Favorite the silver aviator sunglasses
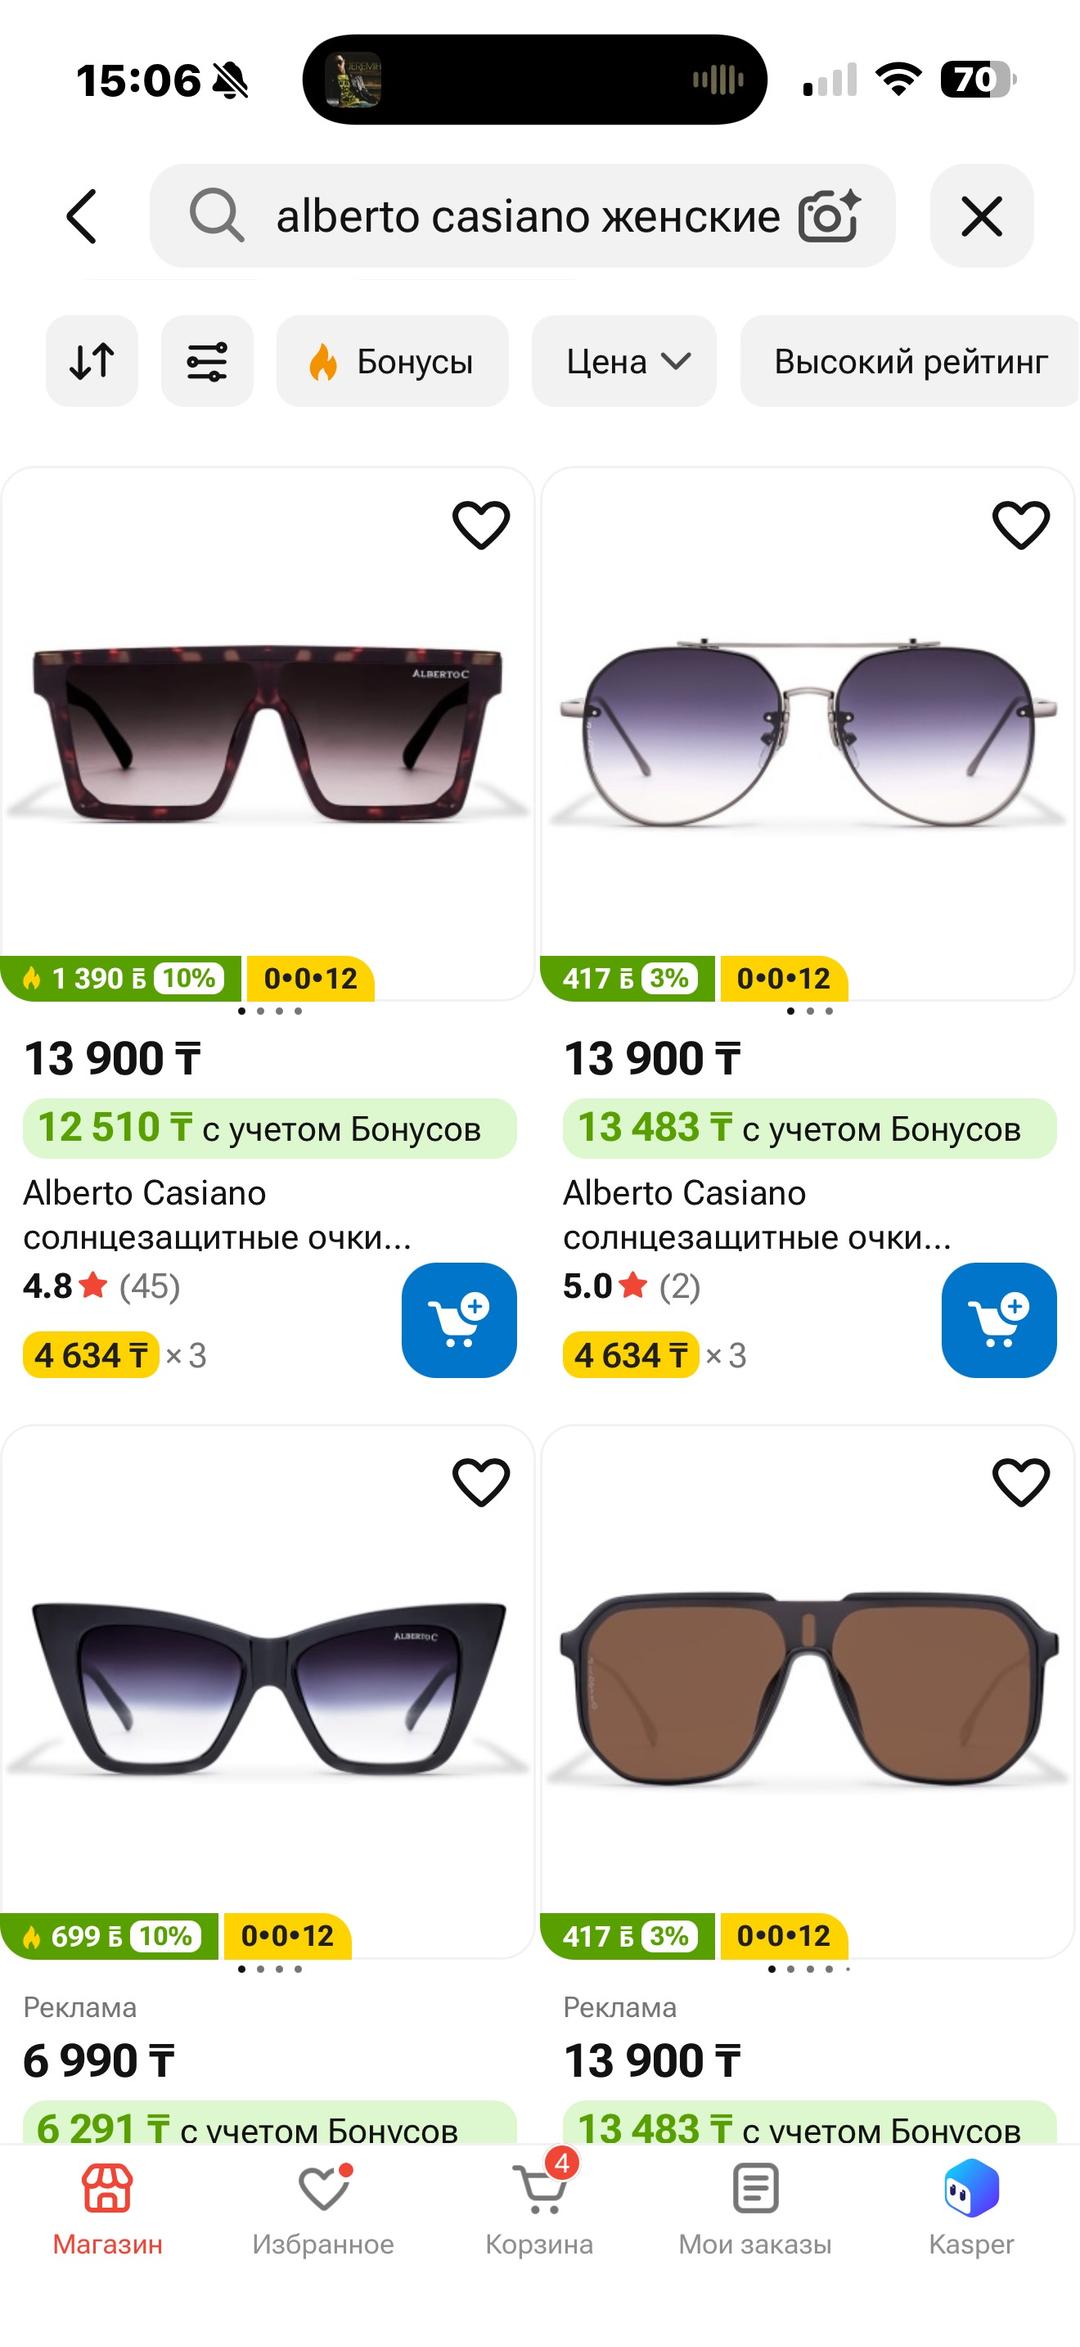 [1020, 524]
